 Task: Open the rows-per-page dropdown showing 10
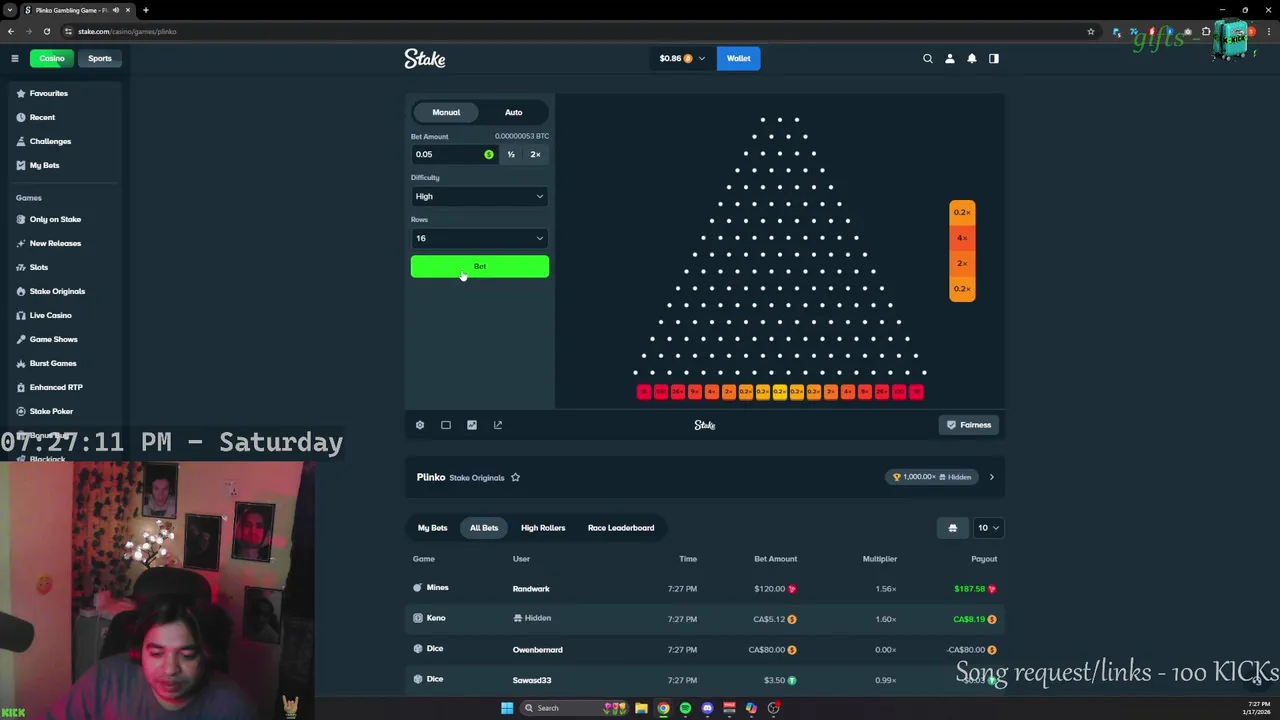pos(988,528)
